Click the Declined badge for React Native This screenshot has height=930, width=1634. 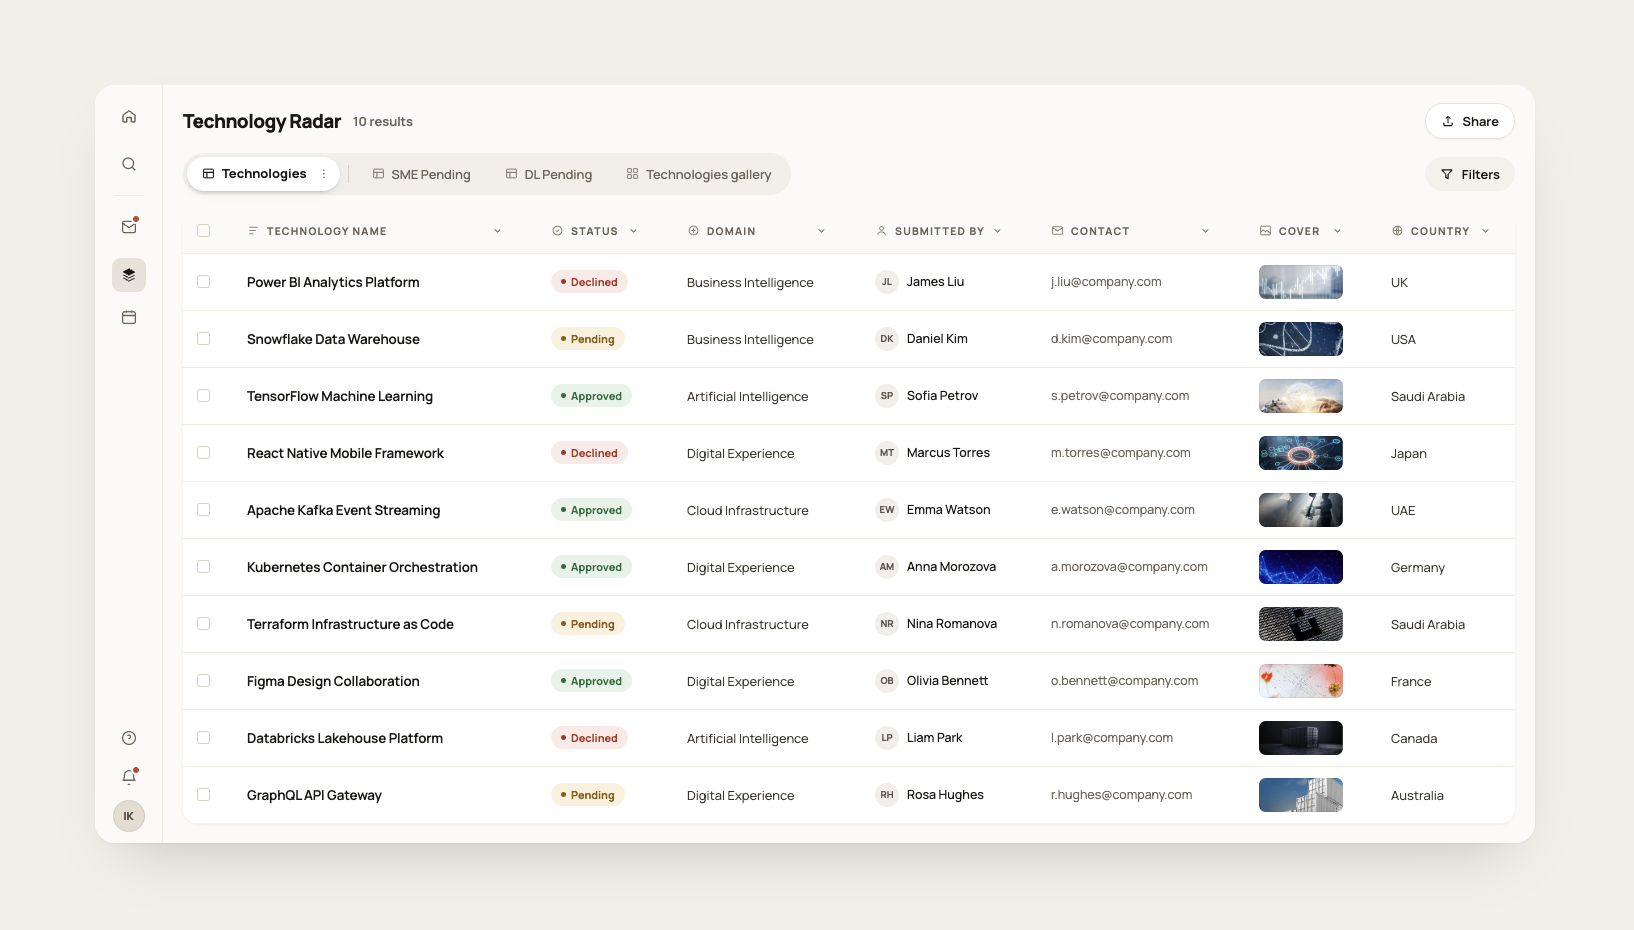tap(589, 453)
